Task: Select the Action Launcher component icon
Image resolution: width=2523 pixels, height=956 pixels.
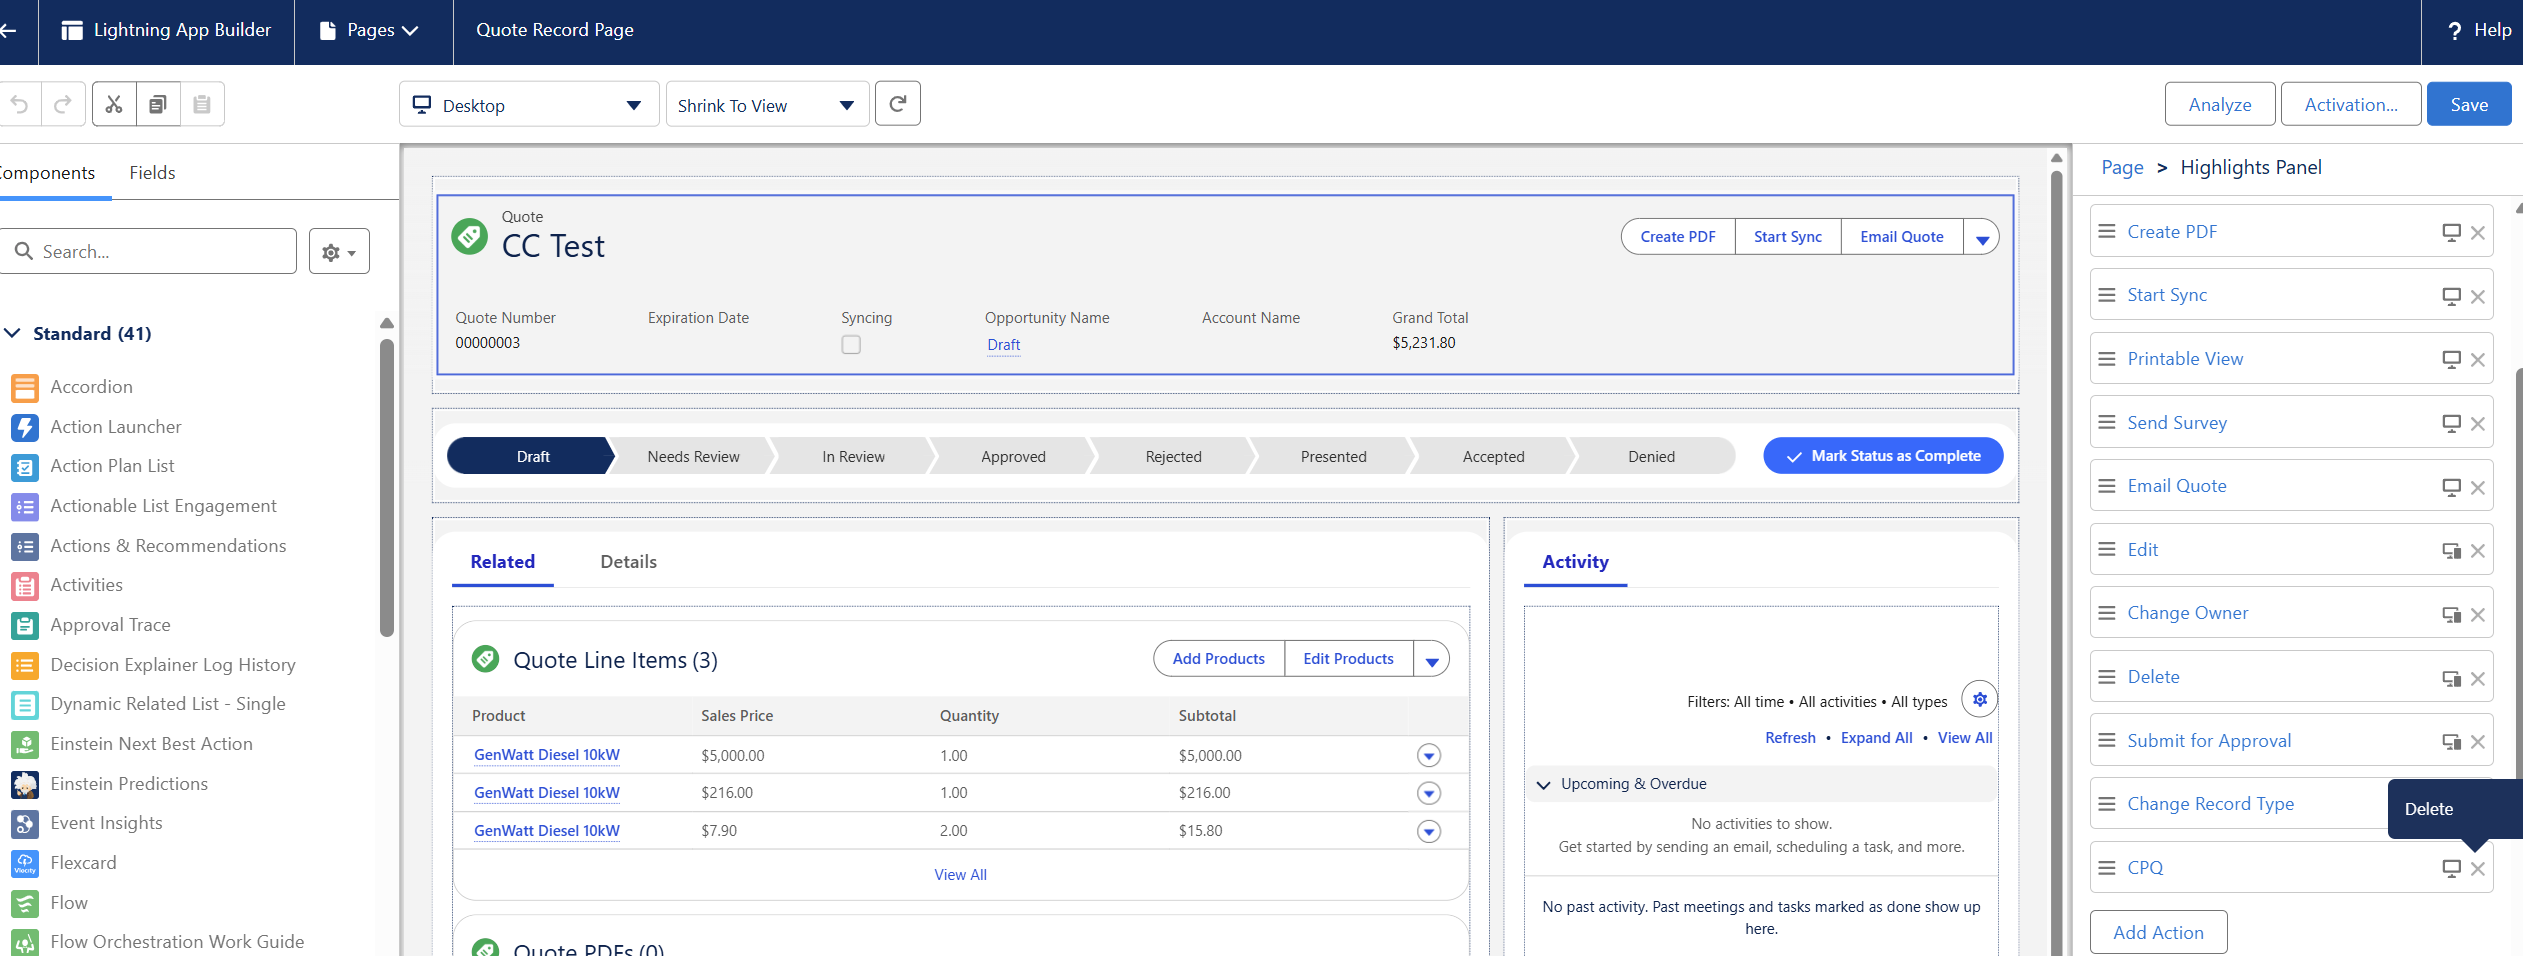Action: 25,427
